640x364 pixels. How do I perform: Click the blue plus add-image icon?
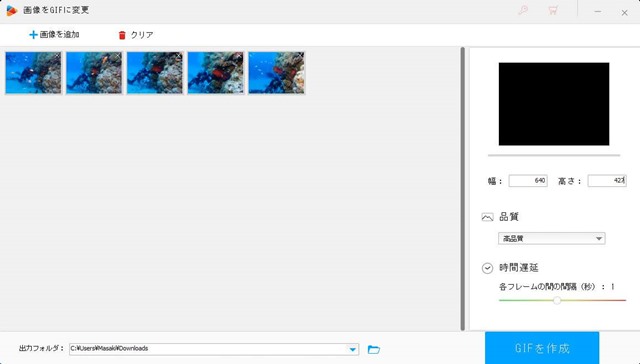33,35
